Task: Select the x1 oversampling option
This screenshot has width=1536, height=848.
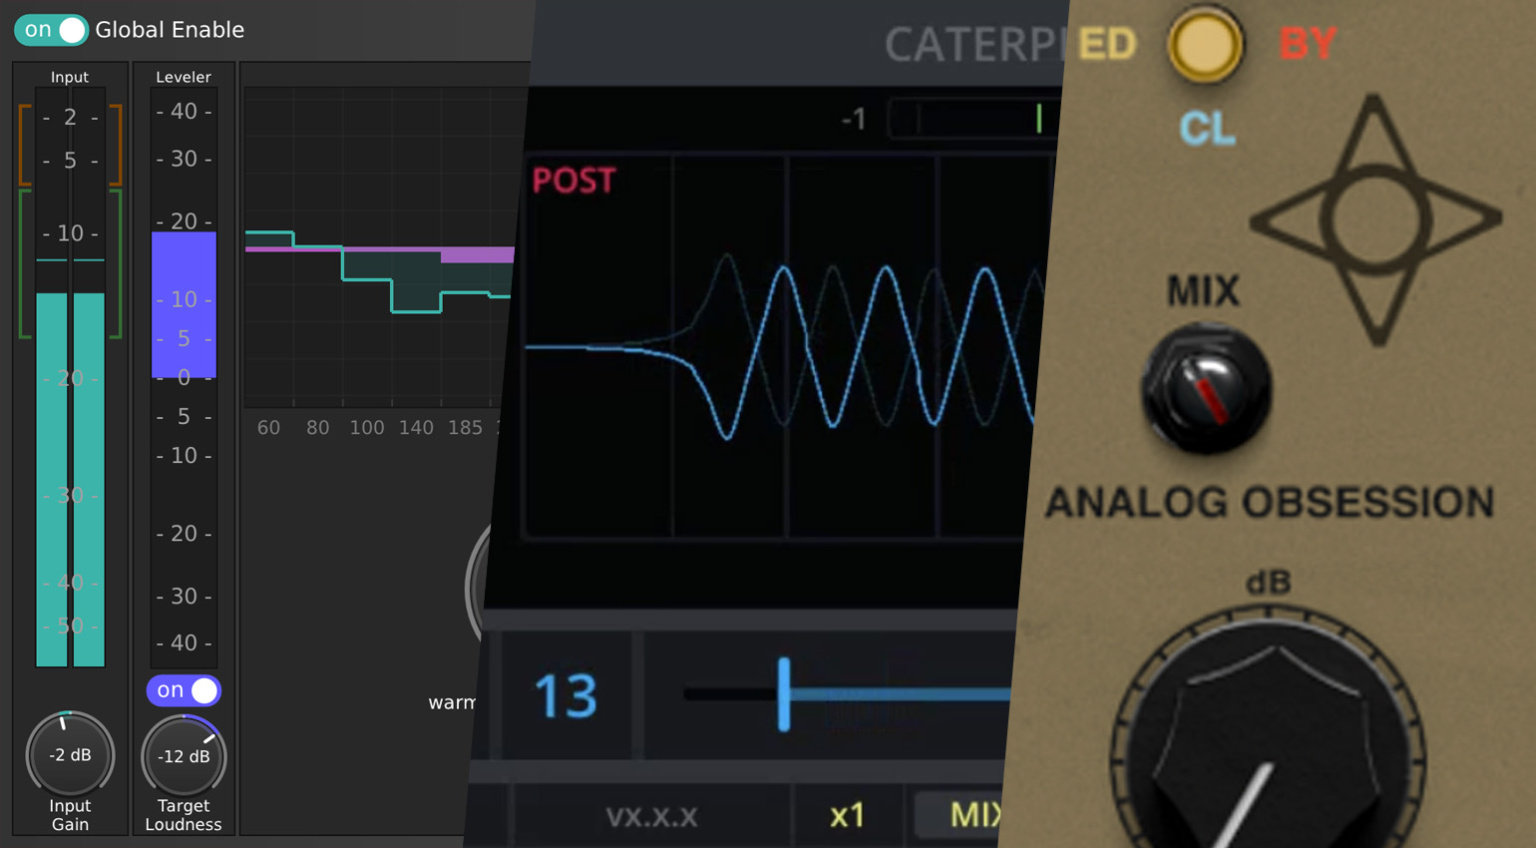Action: [x=847, y=815]
